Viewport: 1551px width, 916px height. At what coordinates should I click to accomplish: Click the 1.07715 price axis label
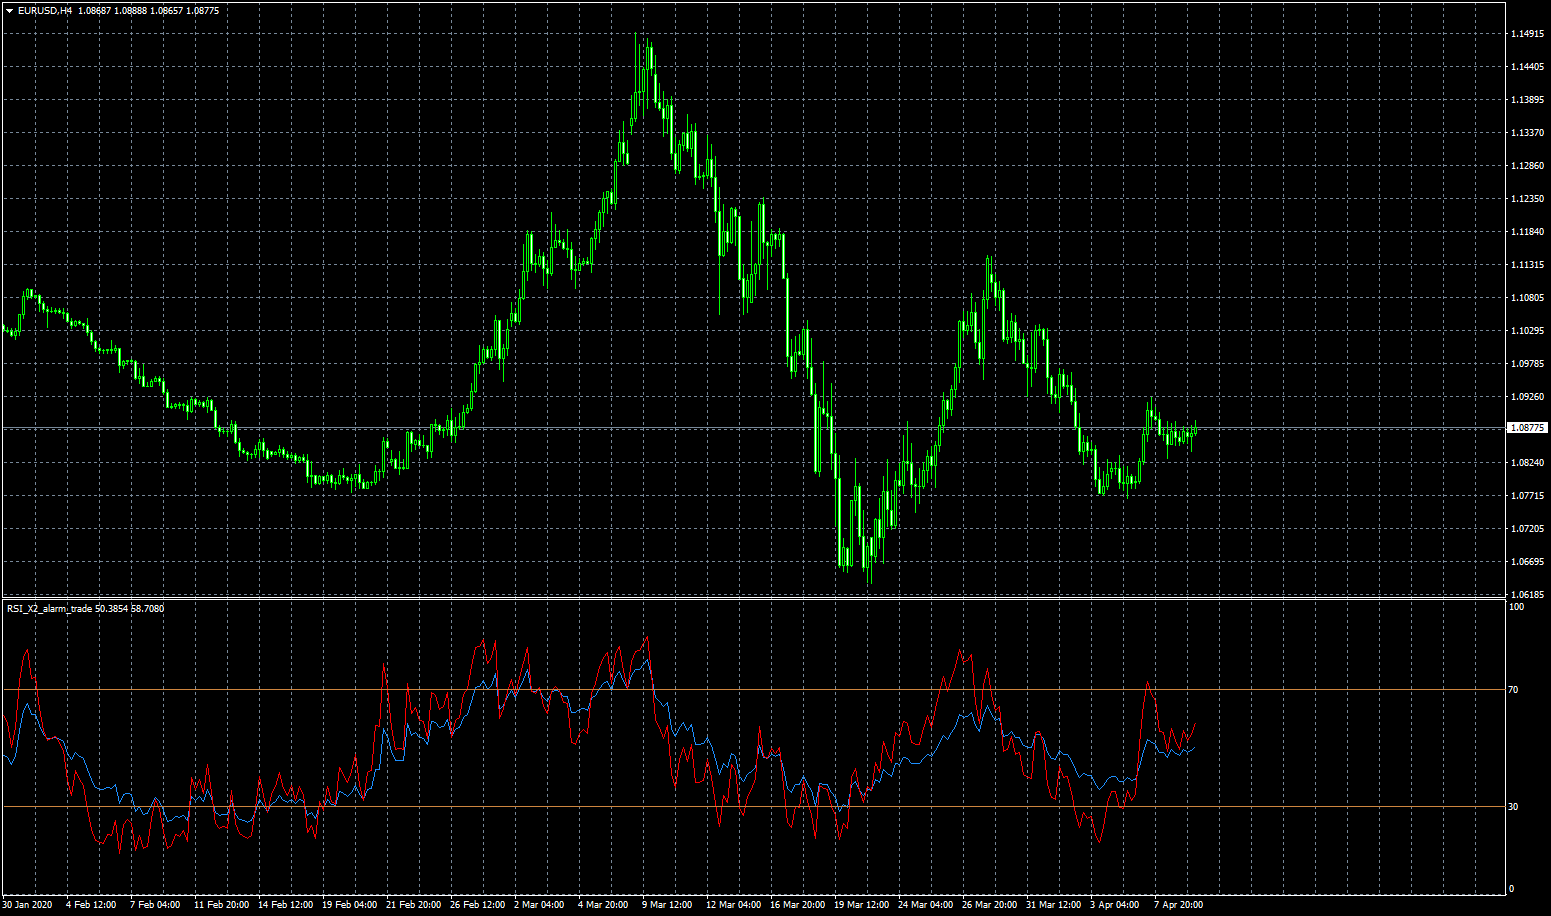(1528, 496)
